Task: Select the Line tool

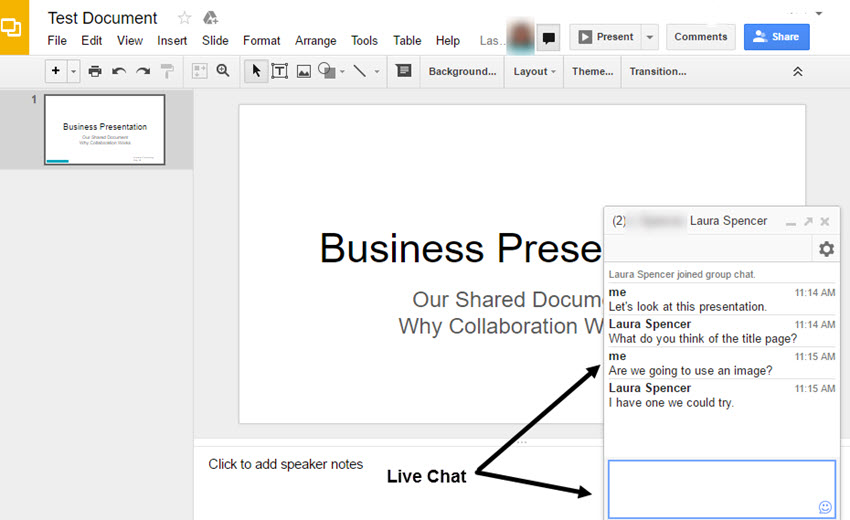Action: coord(360,71)
